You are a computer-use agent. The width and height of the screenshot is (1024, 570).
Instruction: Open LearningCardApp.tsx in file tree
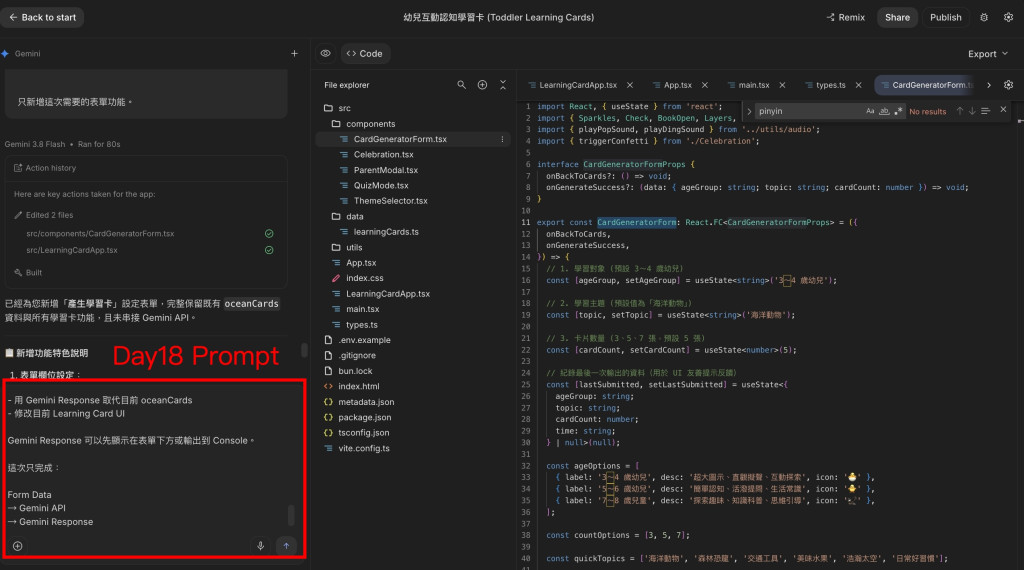point(387,294)
